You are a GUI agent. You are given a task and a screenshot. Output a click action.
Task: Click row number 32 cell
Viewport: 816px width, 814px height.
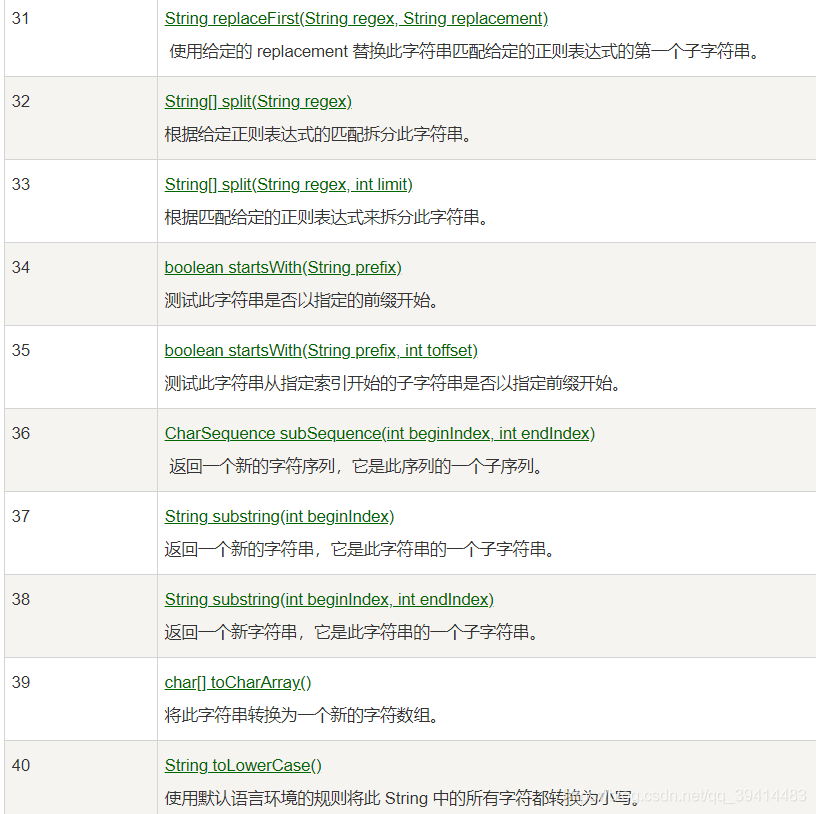[x=81, y=118]
